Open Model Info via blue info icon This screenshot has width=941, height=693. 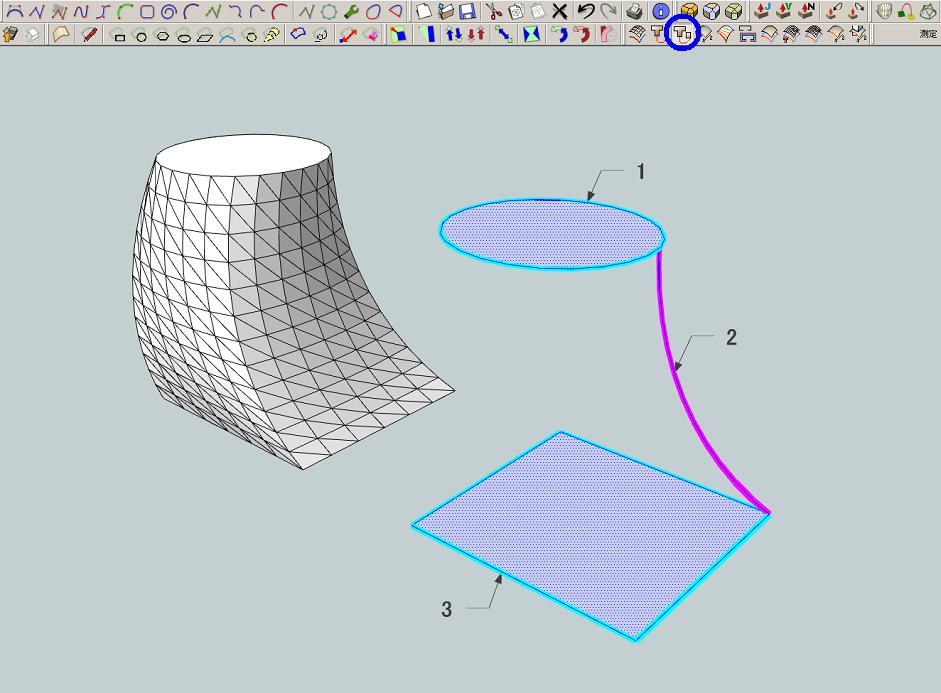(x=661, y=13)
